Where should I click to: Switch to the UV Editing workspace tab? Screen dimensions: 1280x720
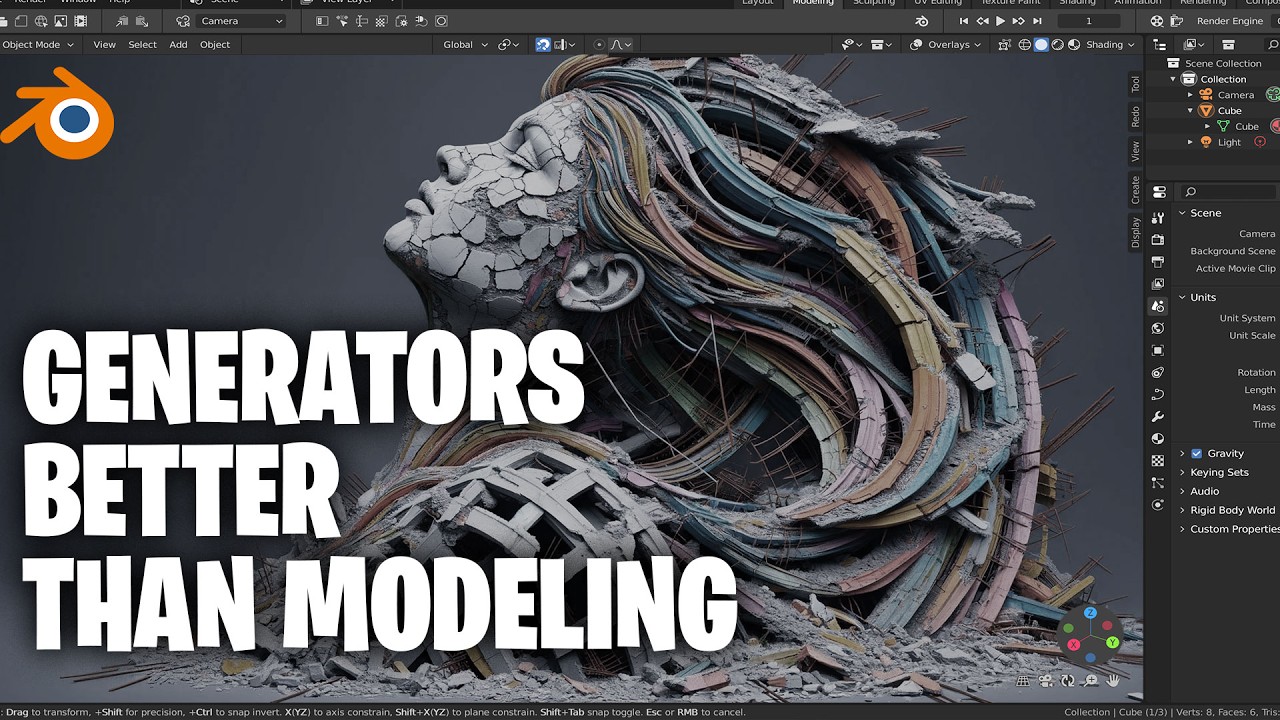pyautogui.click(x=938, y=3)
